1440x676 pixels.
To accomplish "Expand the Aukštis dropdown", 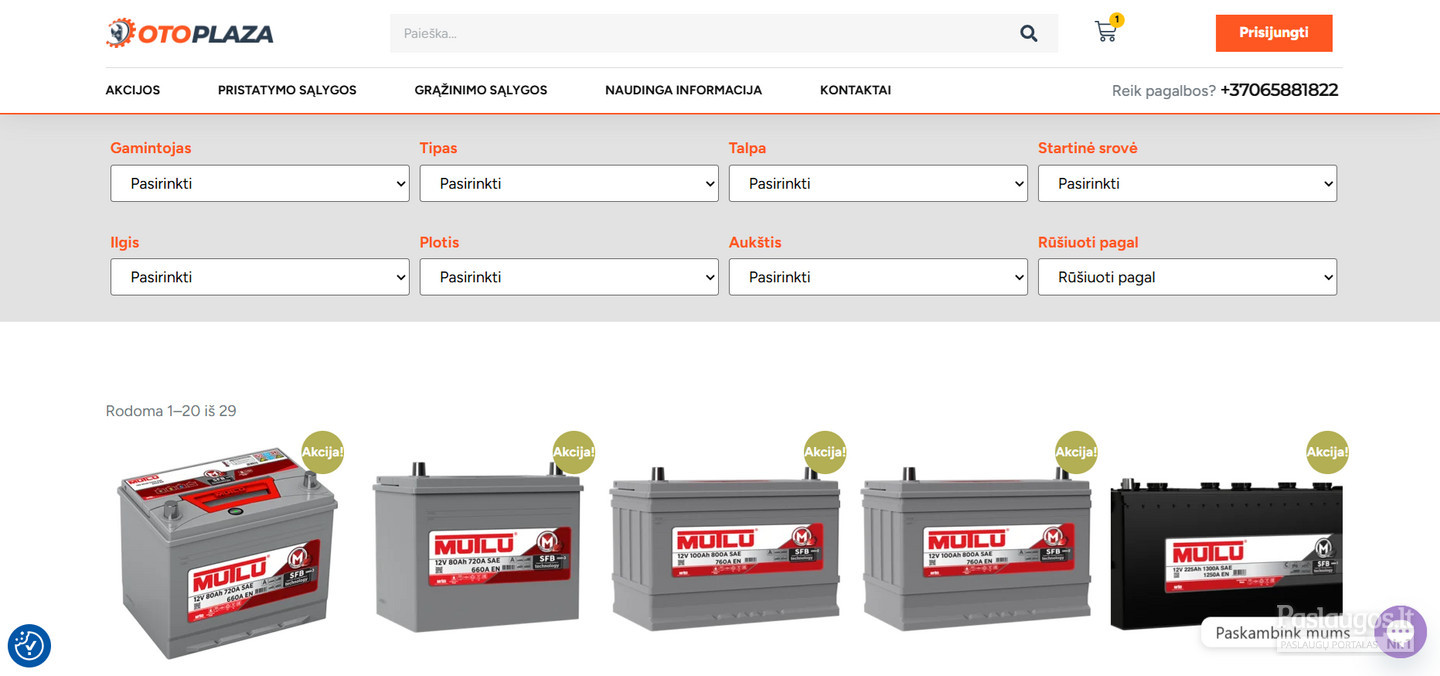I will [x=878, y=277].
